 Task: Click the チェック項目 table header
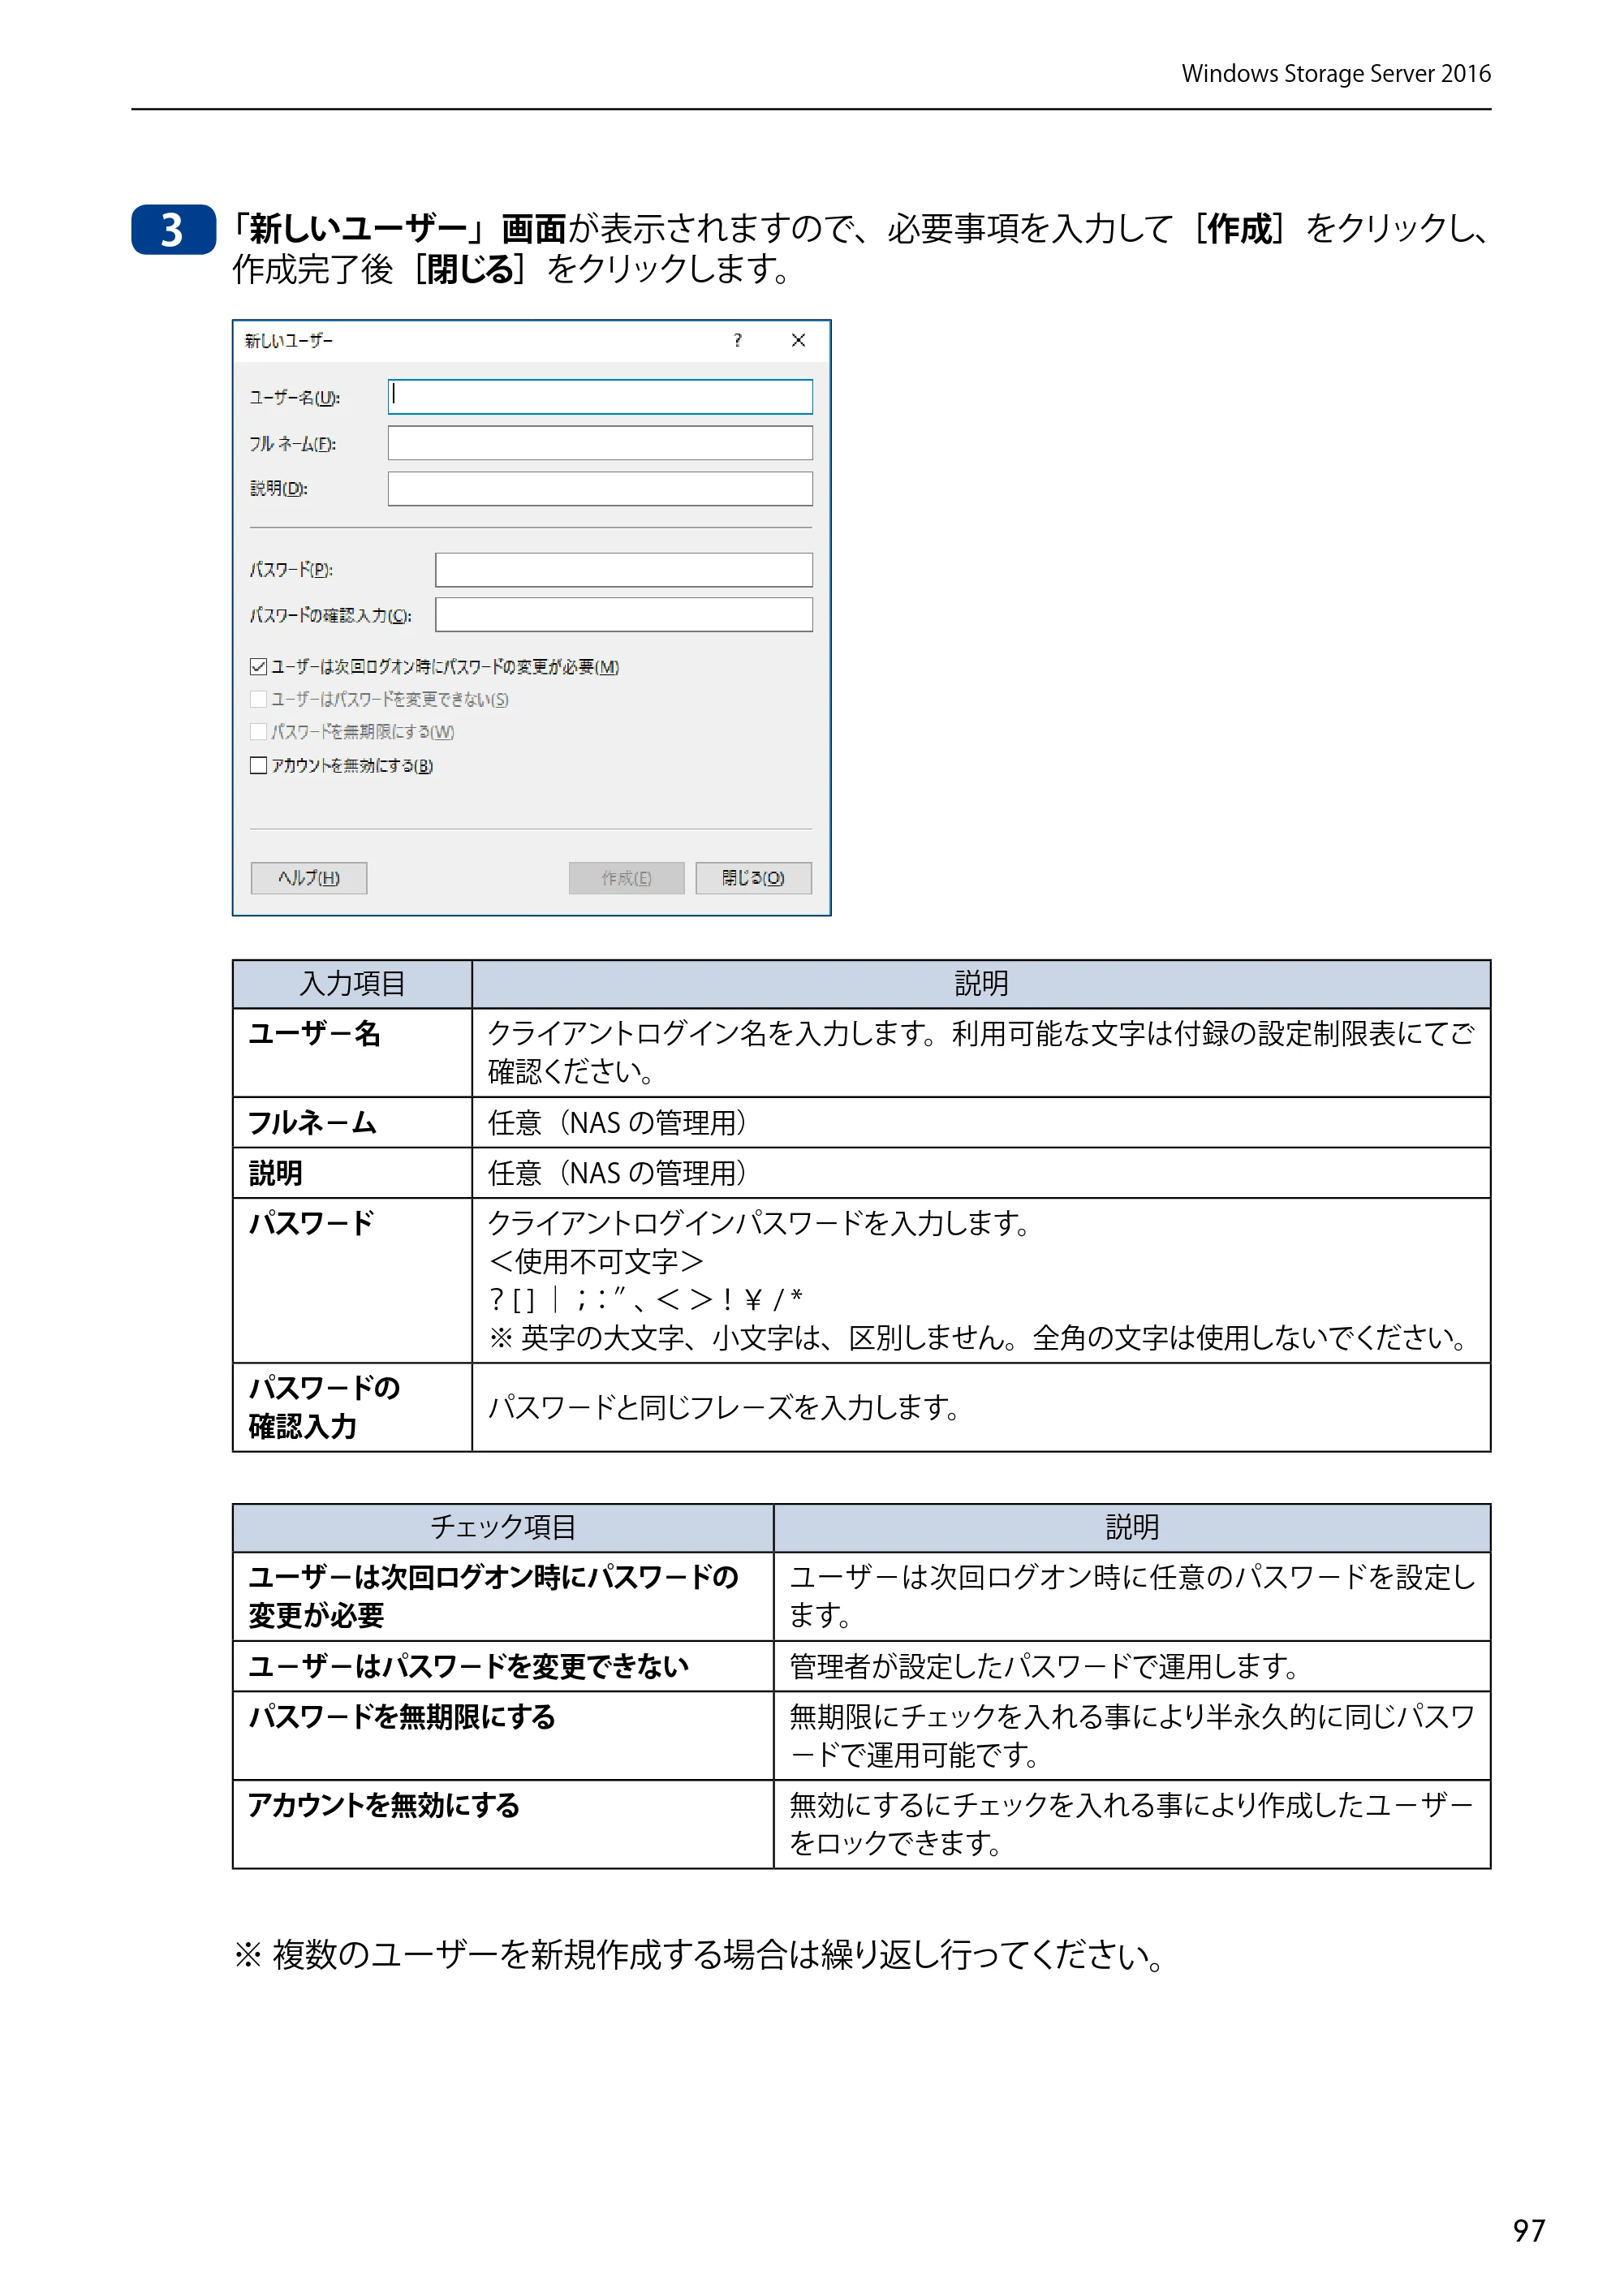[503, 1527]
